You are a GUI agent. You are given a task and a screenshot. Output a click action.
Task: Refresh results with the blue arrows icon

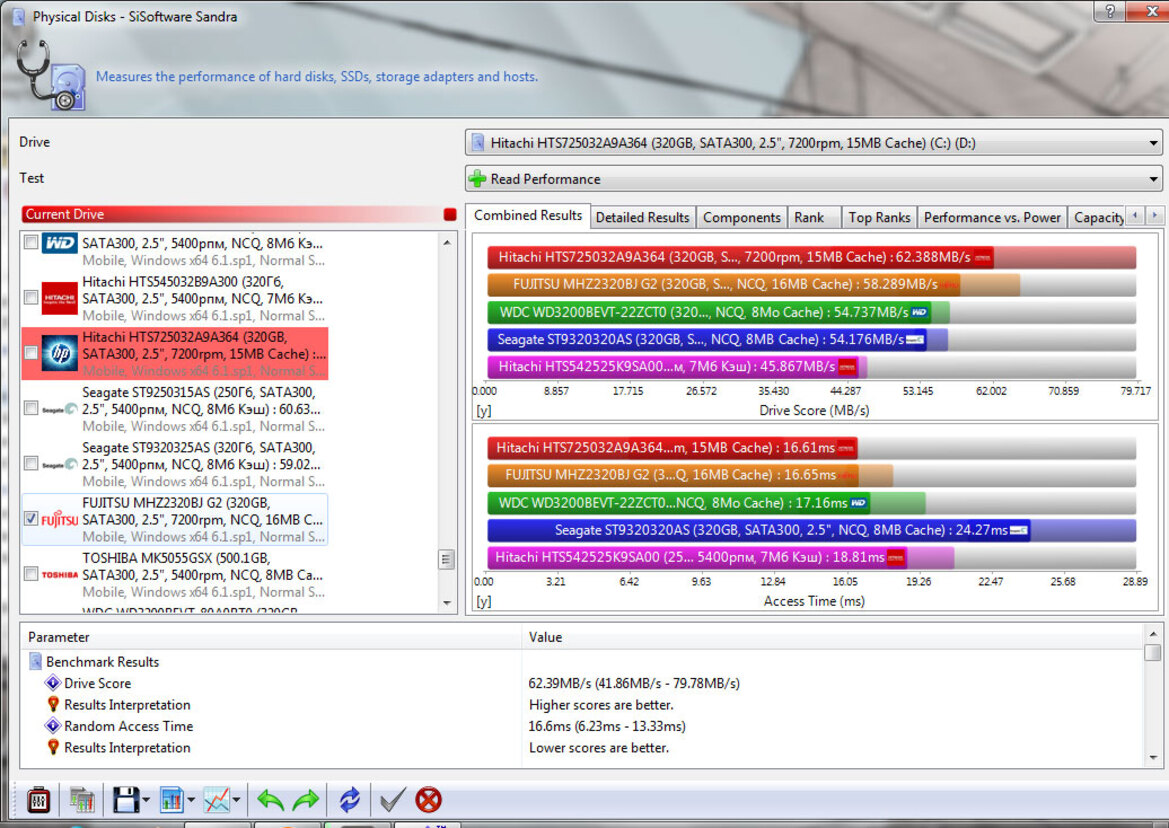pos(350,800)
